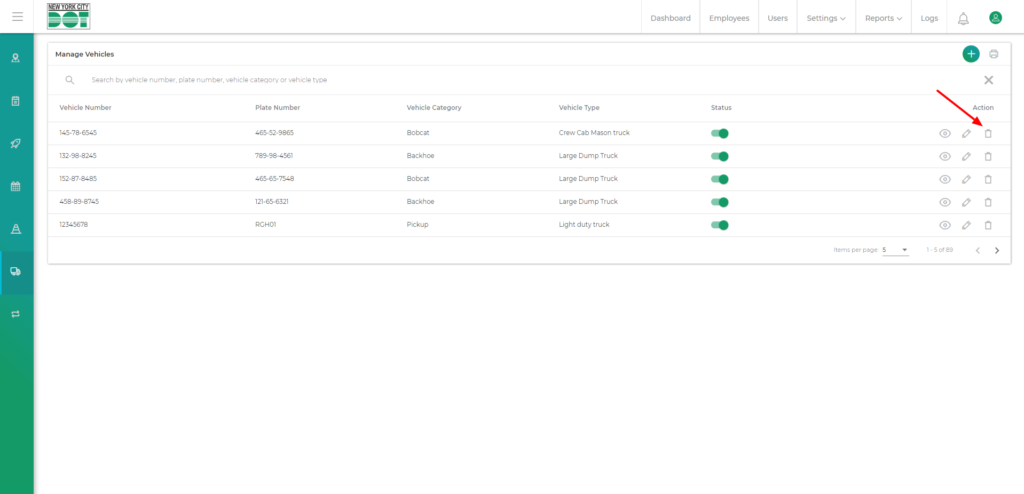
Task: Expand the Reports dropdown menu
Action: 883,18
